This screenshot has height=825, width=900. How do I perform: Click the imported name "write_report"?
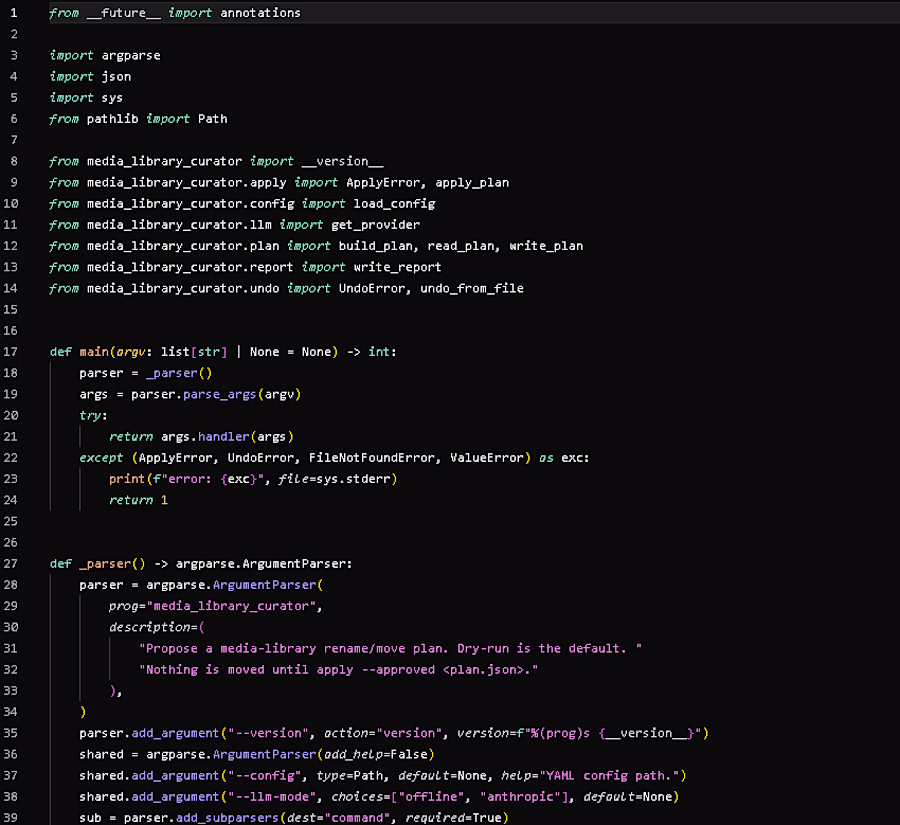point(398,268)
